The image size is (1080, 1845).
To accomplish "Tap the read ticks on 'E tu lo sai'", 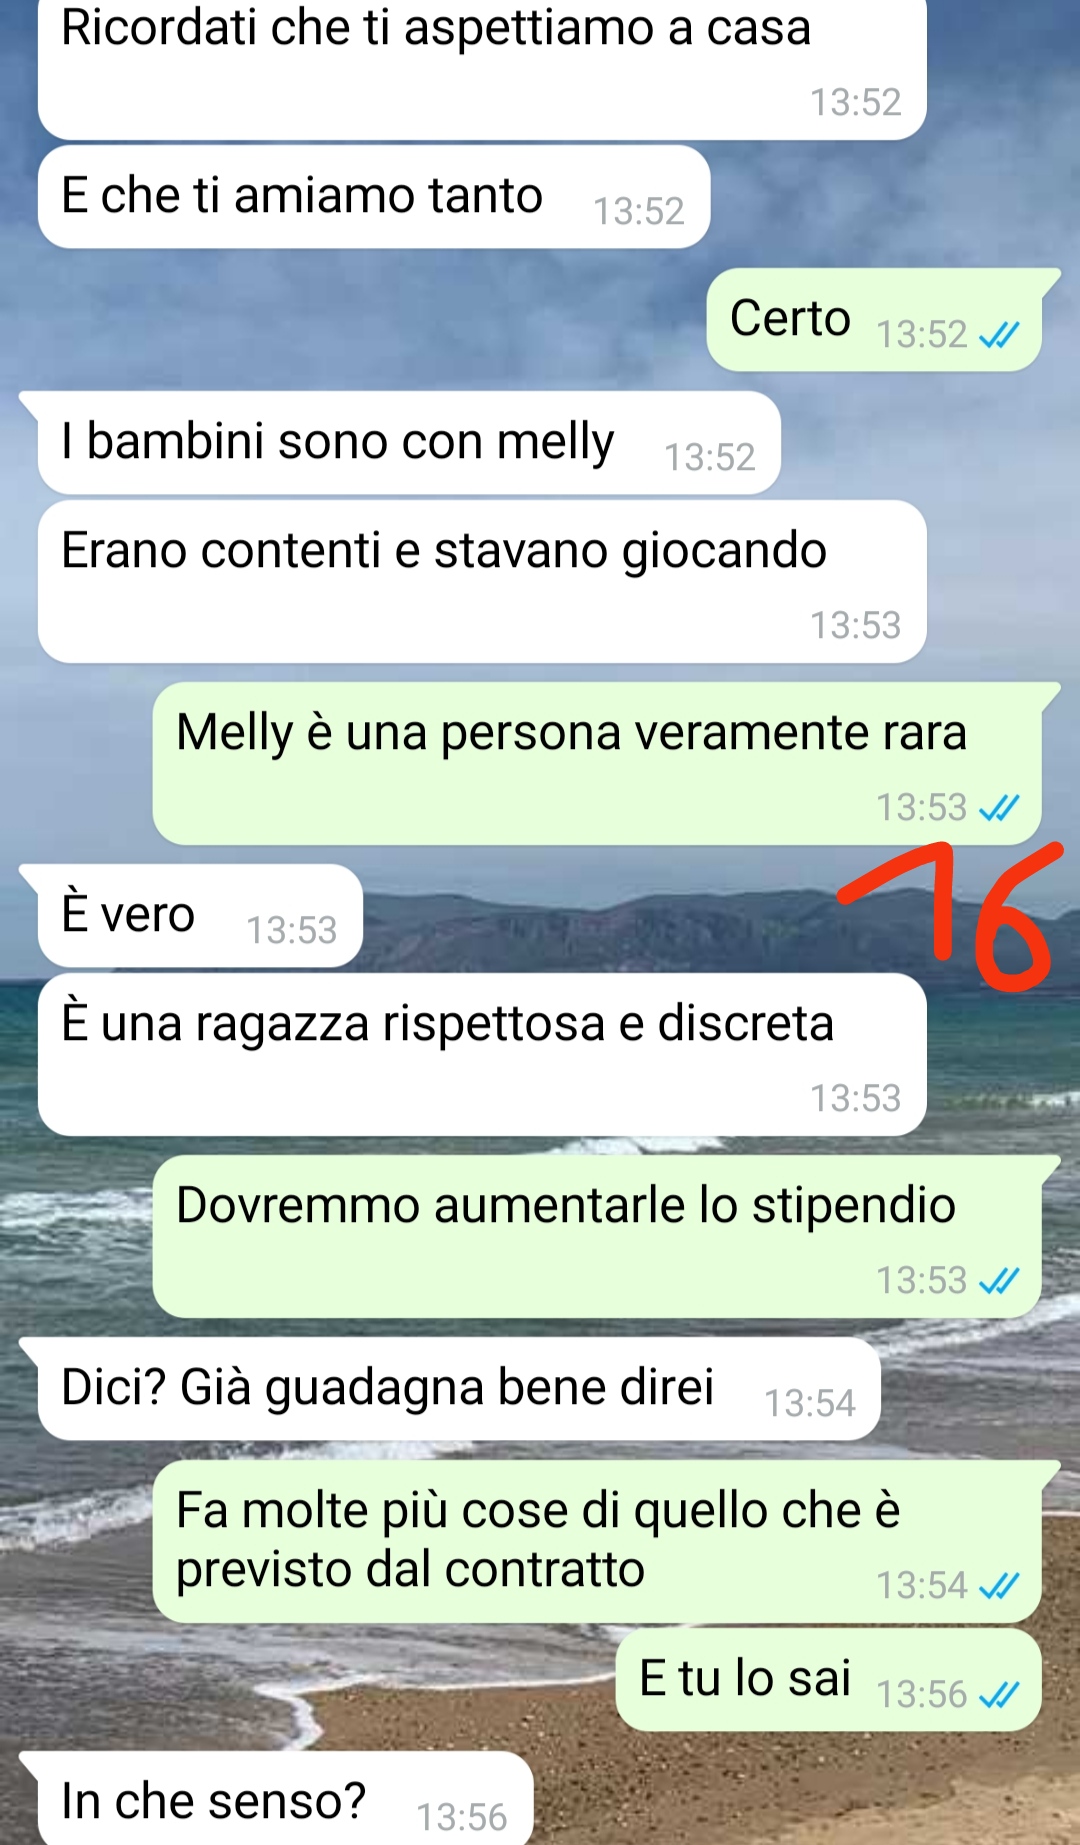I will (x=999, y=1694).
